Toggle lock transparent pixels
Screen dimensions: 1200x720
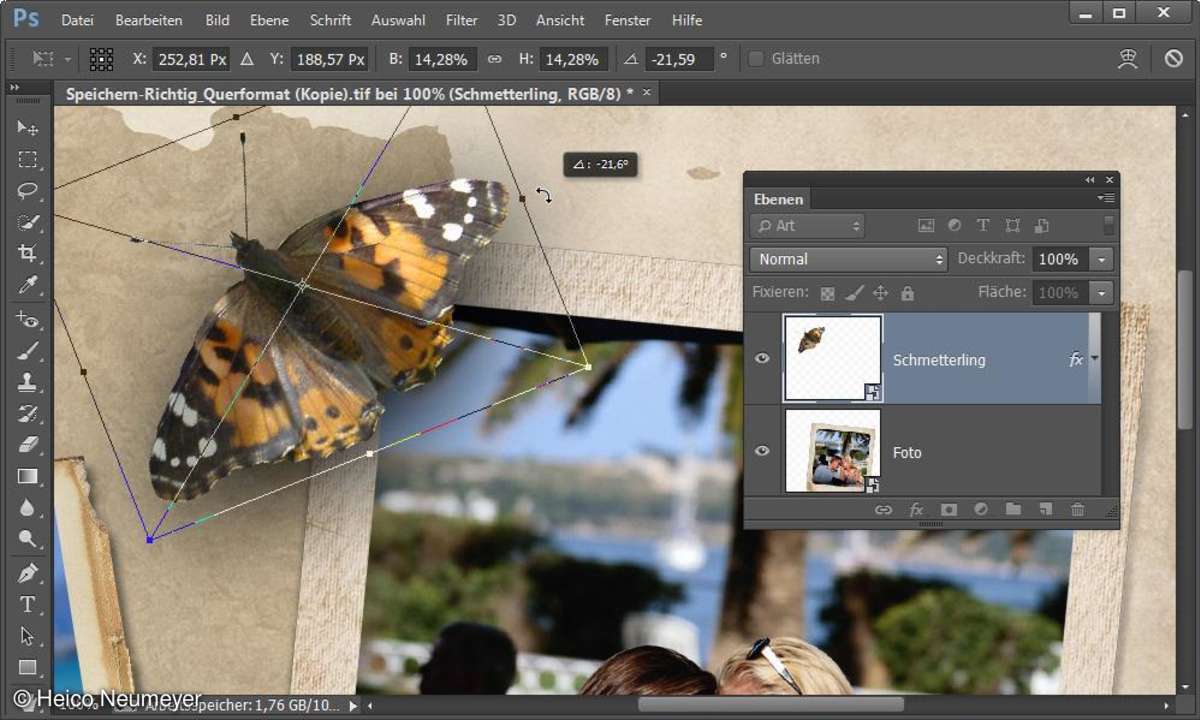click(x=827, y=293)
